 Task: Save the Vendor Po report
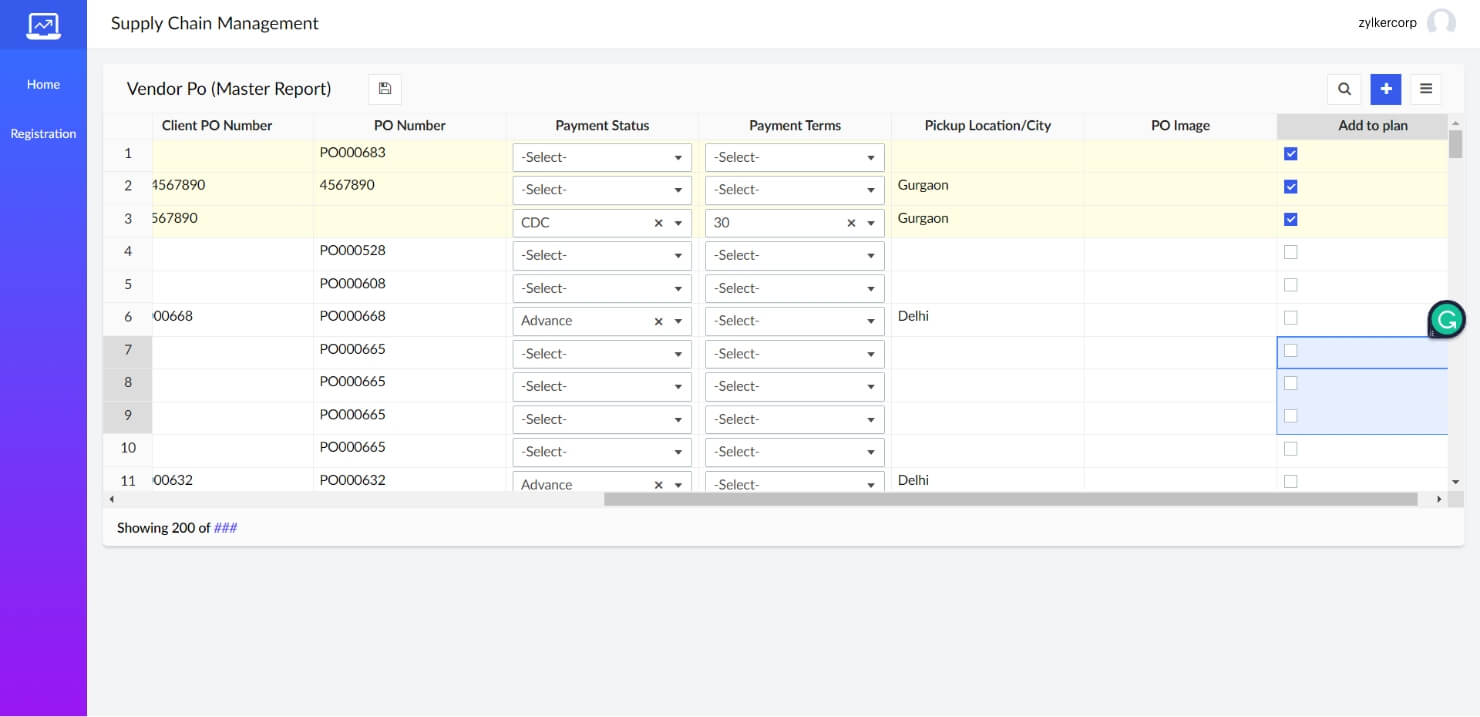[384, 89]
